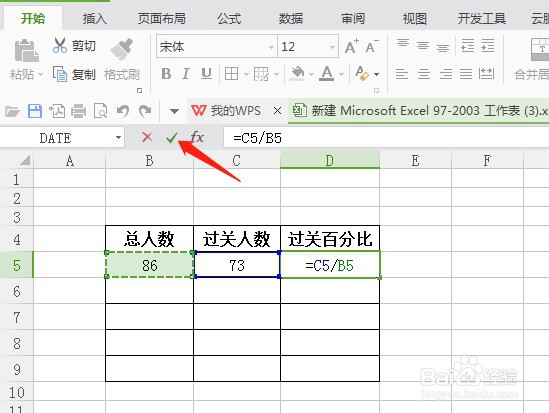
Task: Decrease font size with A- icon
Action: [372, 46]
